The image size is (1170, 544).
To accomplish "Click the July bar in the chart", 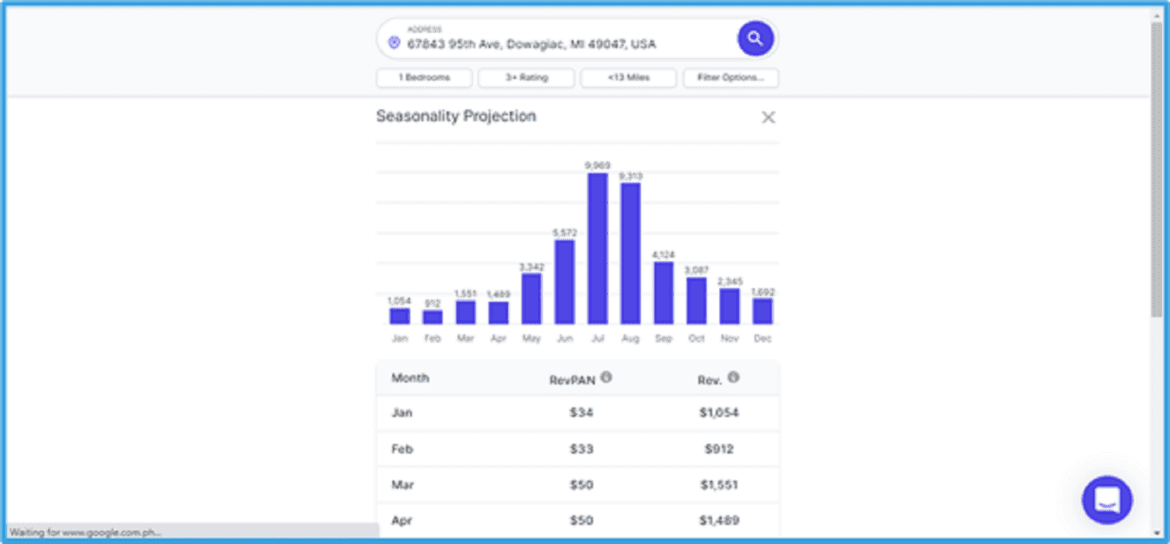I will [598, 248].
